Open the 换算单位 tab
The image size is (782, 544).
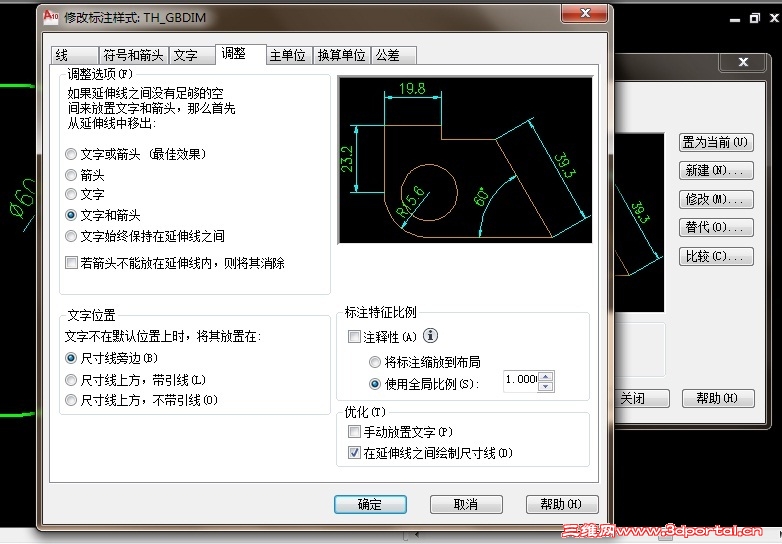[342, 55]
